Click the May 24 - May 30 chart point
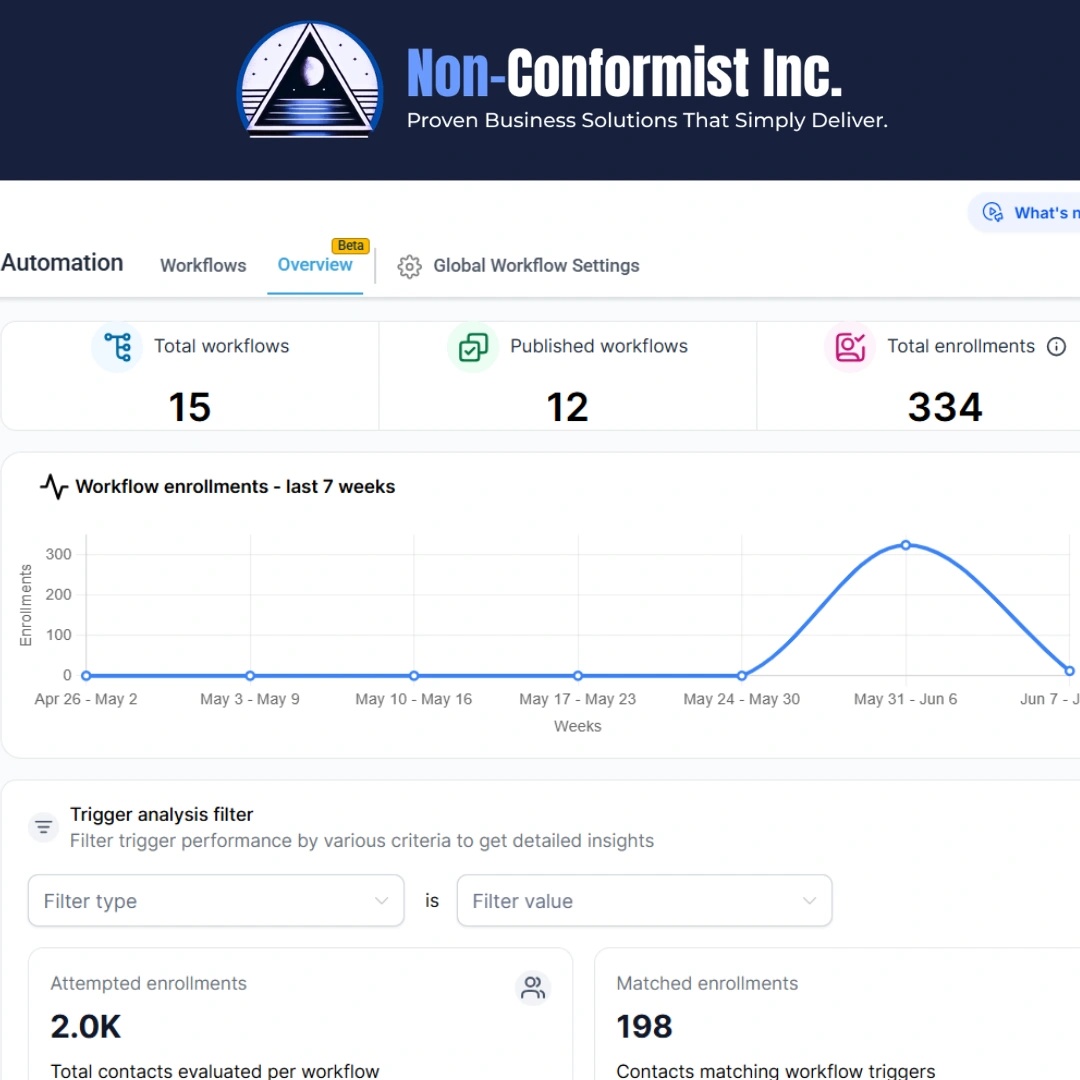1080x1080 pixels. [742, 676]
